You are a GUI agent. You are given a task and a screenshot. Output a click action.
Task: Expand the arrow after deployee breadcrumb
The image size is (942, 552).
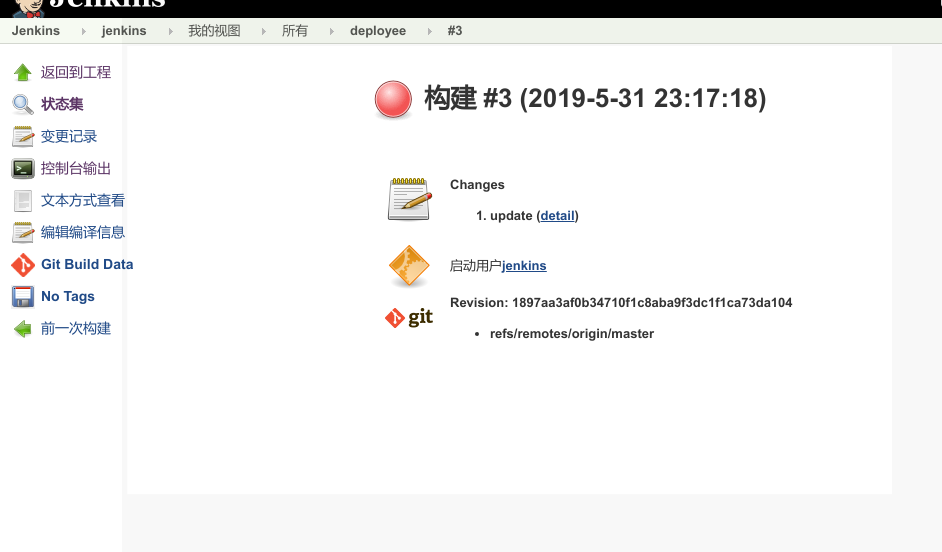tap(430, 31)
